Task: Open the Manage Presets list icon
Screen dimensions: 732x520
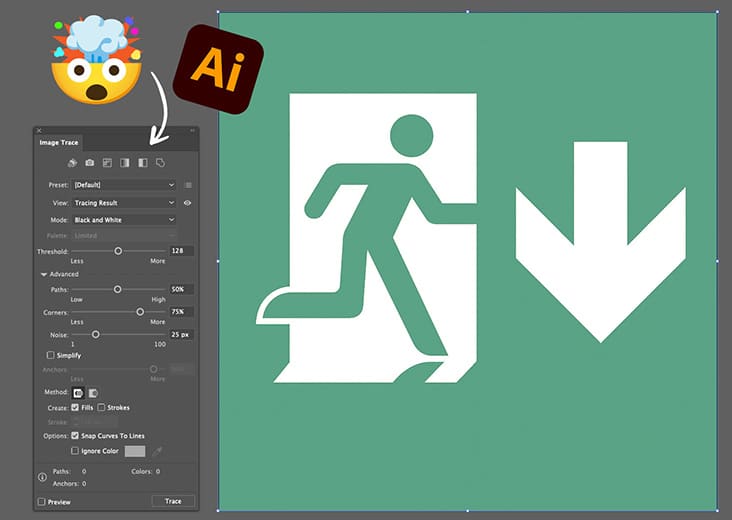Action: [189, 185]
